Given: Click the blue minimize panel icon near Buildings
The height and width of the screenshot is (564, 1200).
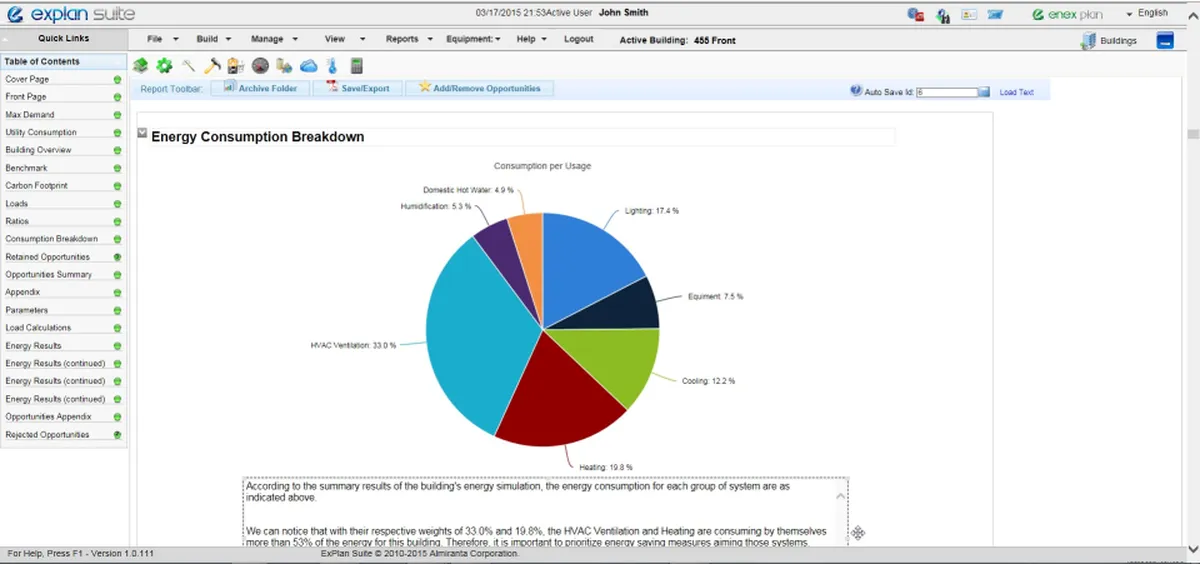Looking at the screenshot, I should pos(1164,40).
